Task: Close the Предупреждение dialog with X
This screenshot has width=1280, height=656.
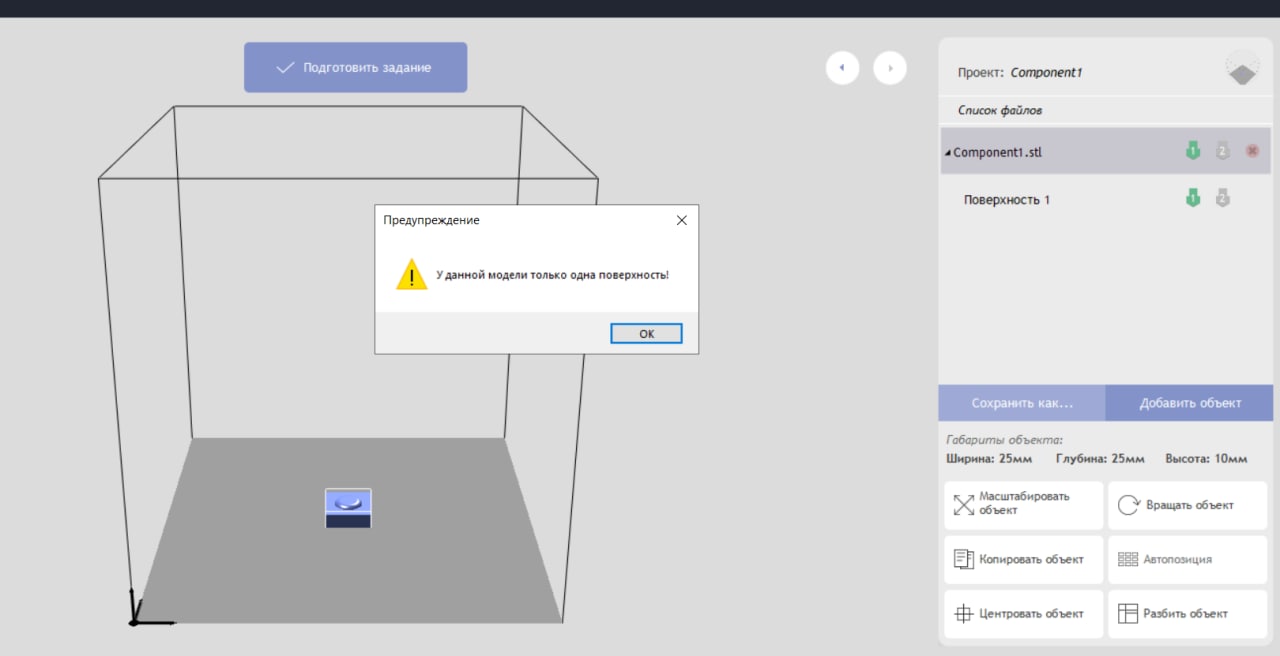Action: pyautogui.click(x=682, y=220)
